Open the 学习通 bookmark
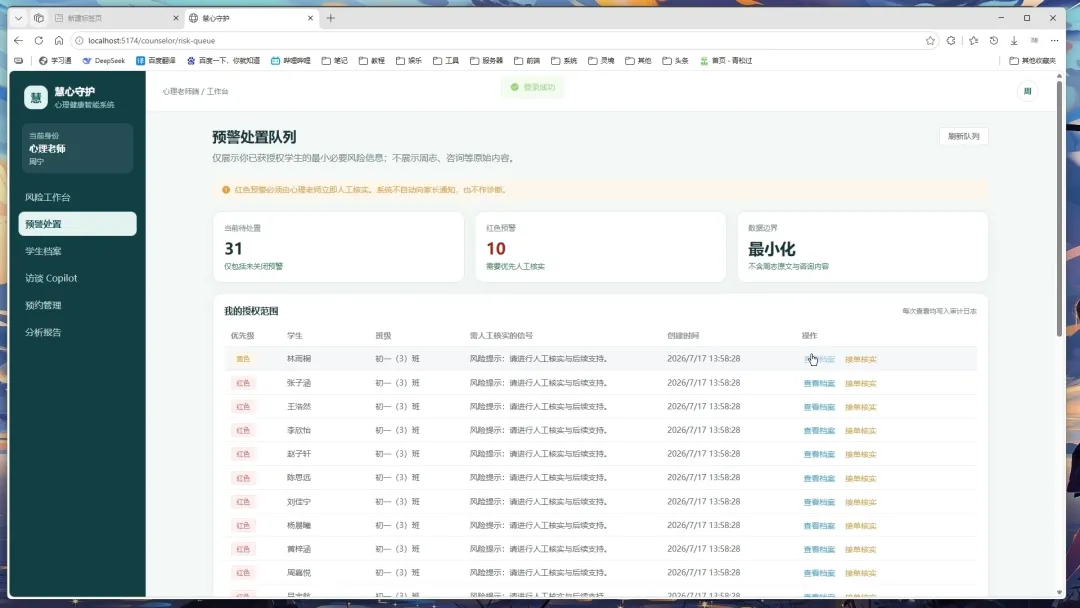 pos(55,61)
